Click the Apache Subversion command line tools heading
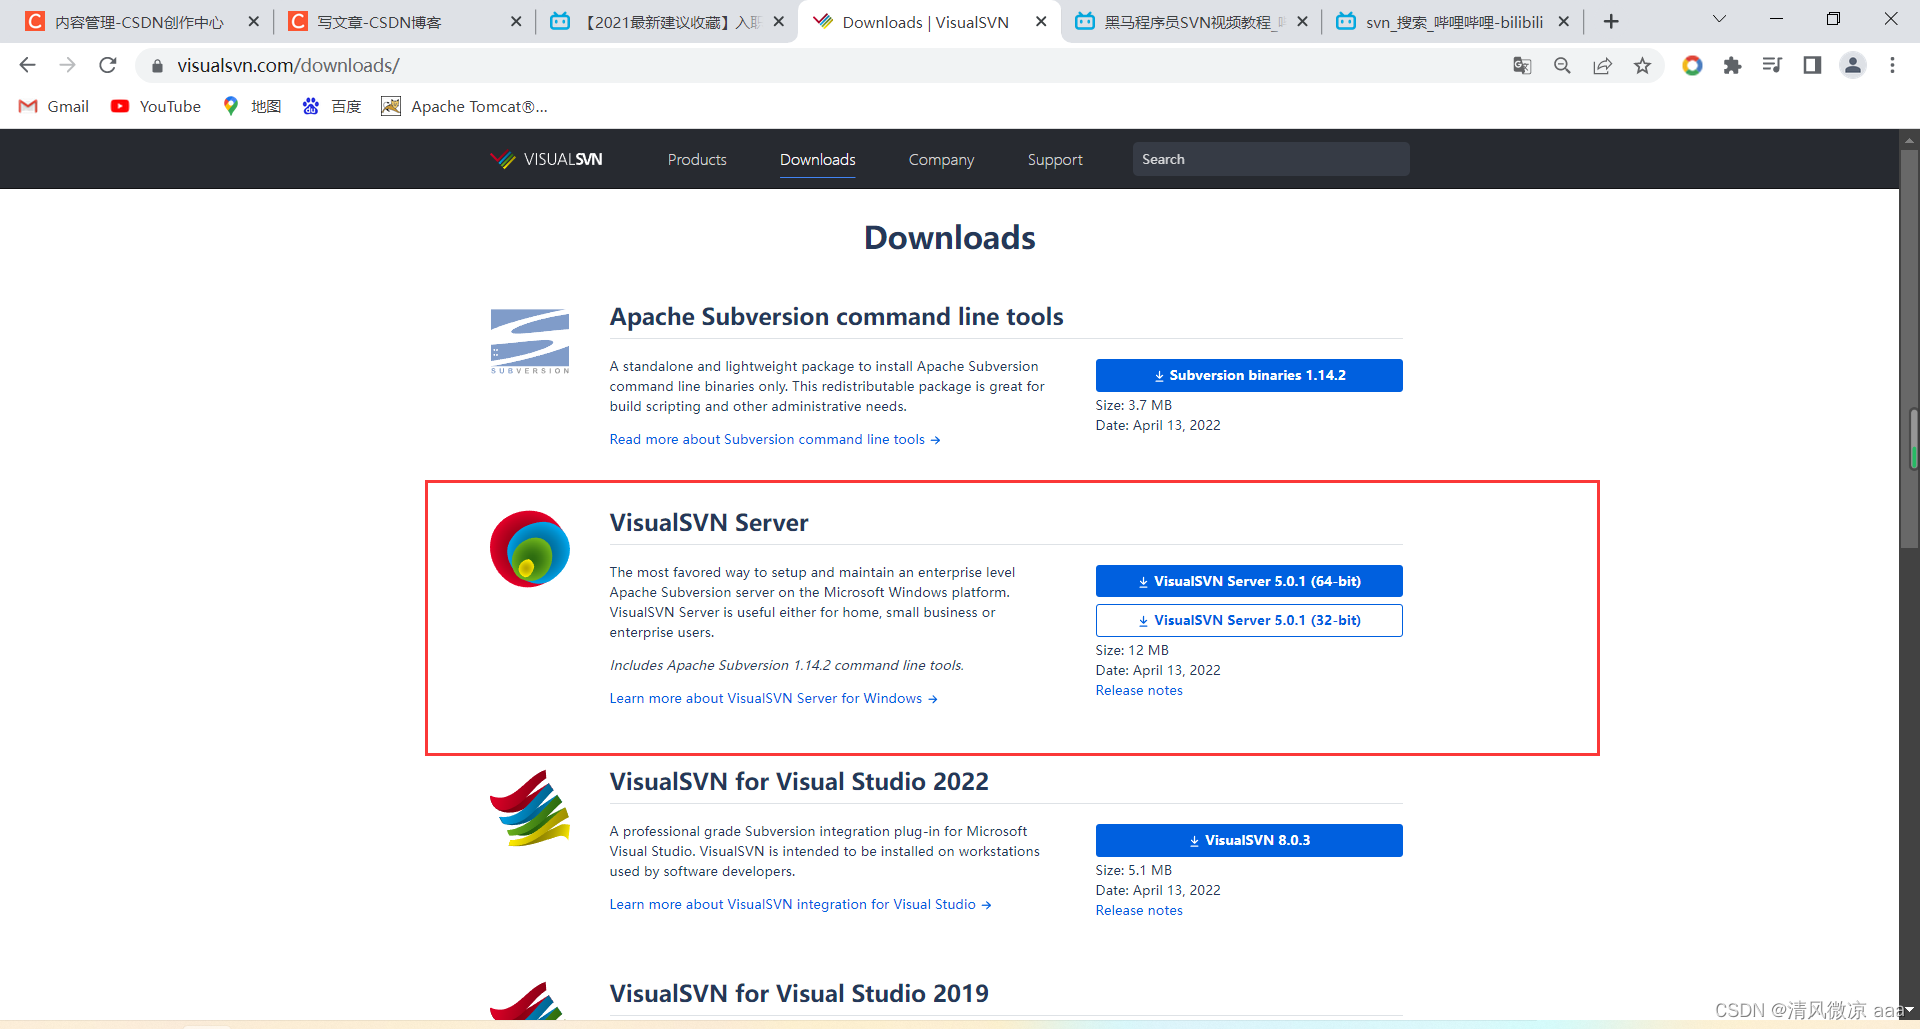The height and width of the screenshot is (1029, 1920). 836,316
